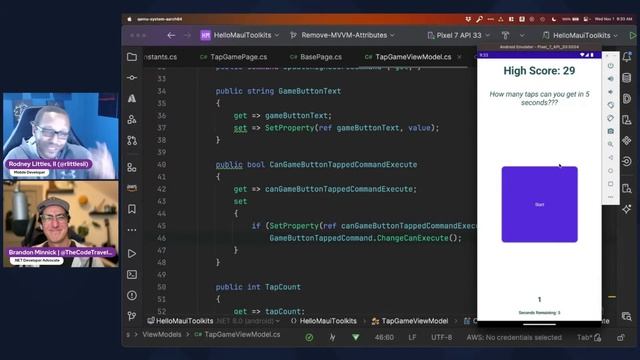Open the Bookmarks tool window
The width and height of the screenshot is (640, 360).
point(132,209)
